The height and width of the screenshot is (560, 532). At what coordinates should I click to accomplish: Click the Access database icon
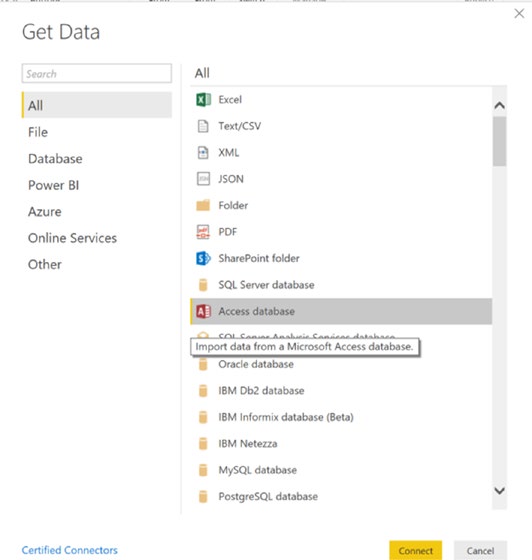(x=204, y=311)
